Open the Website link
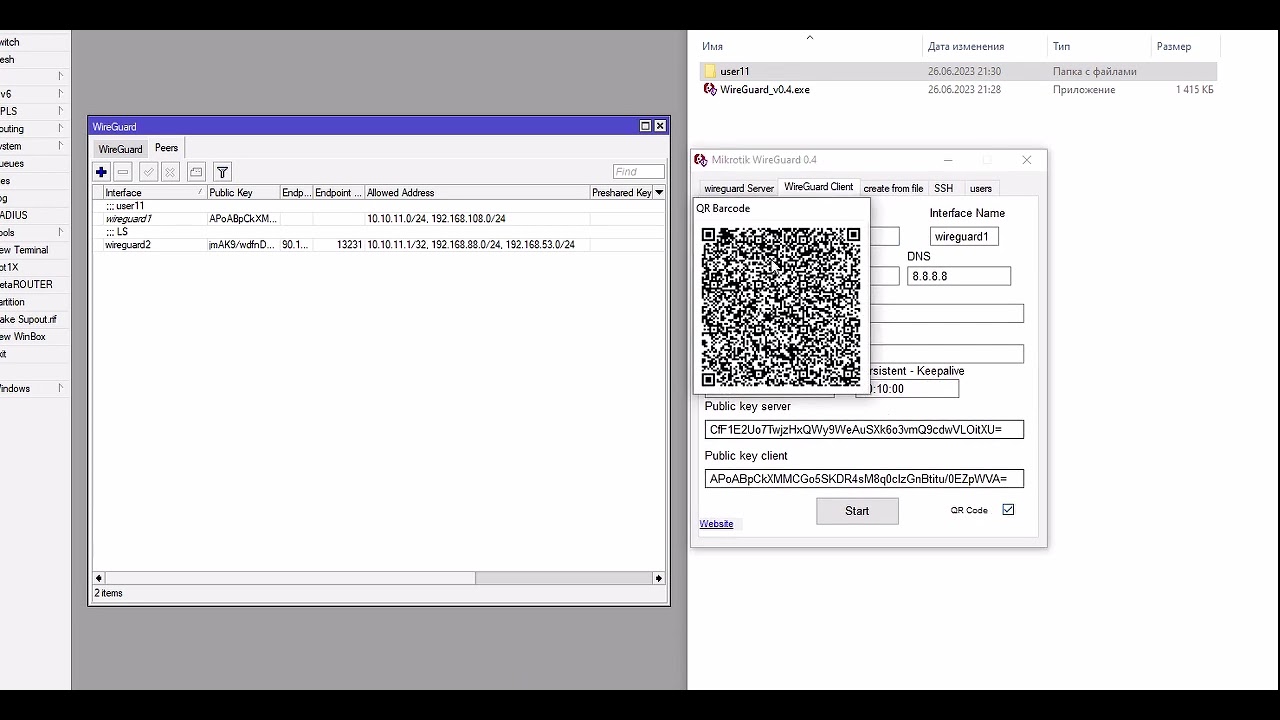This screenshot has height=720, width=1280. (x=716, y=524)
